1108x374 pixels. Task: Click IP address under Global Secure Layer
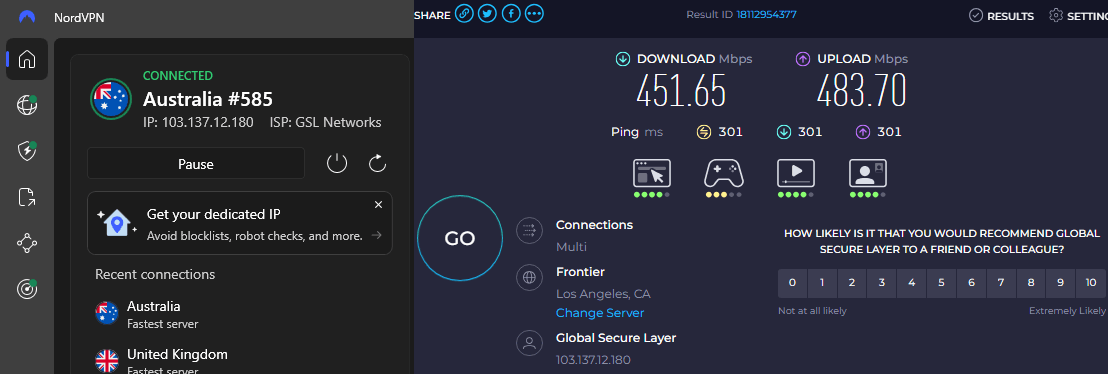pyautogui.click(x=594, y=360)
